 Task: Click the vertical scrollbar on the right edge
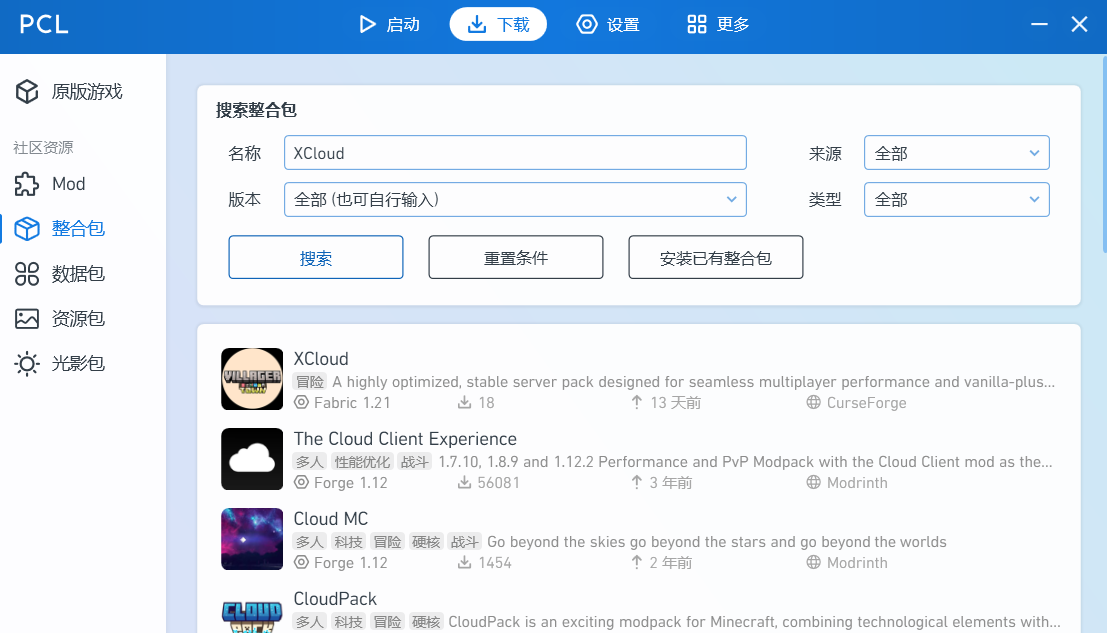pos(1104,155)
